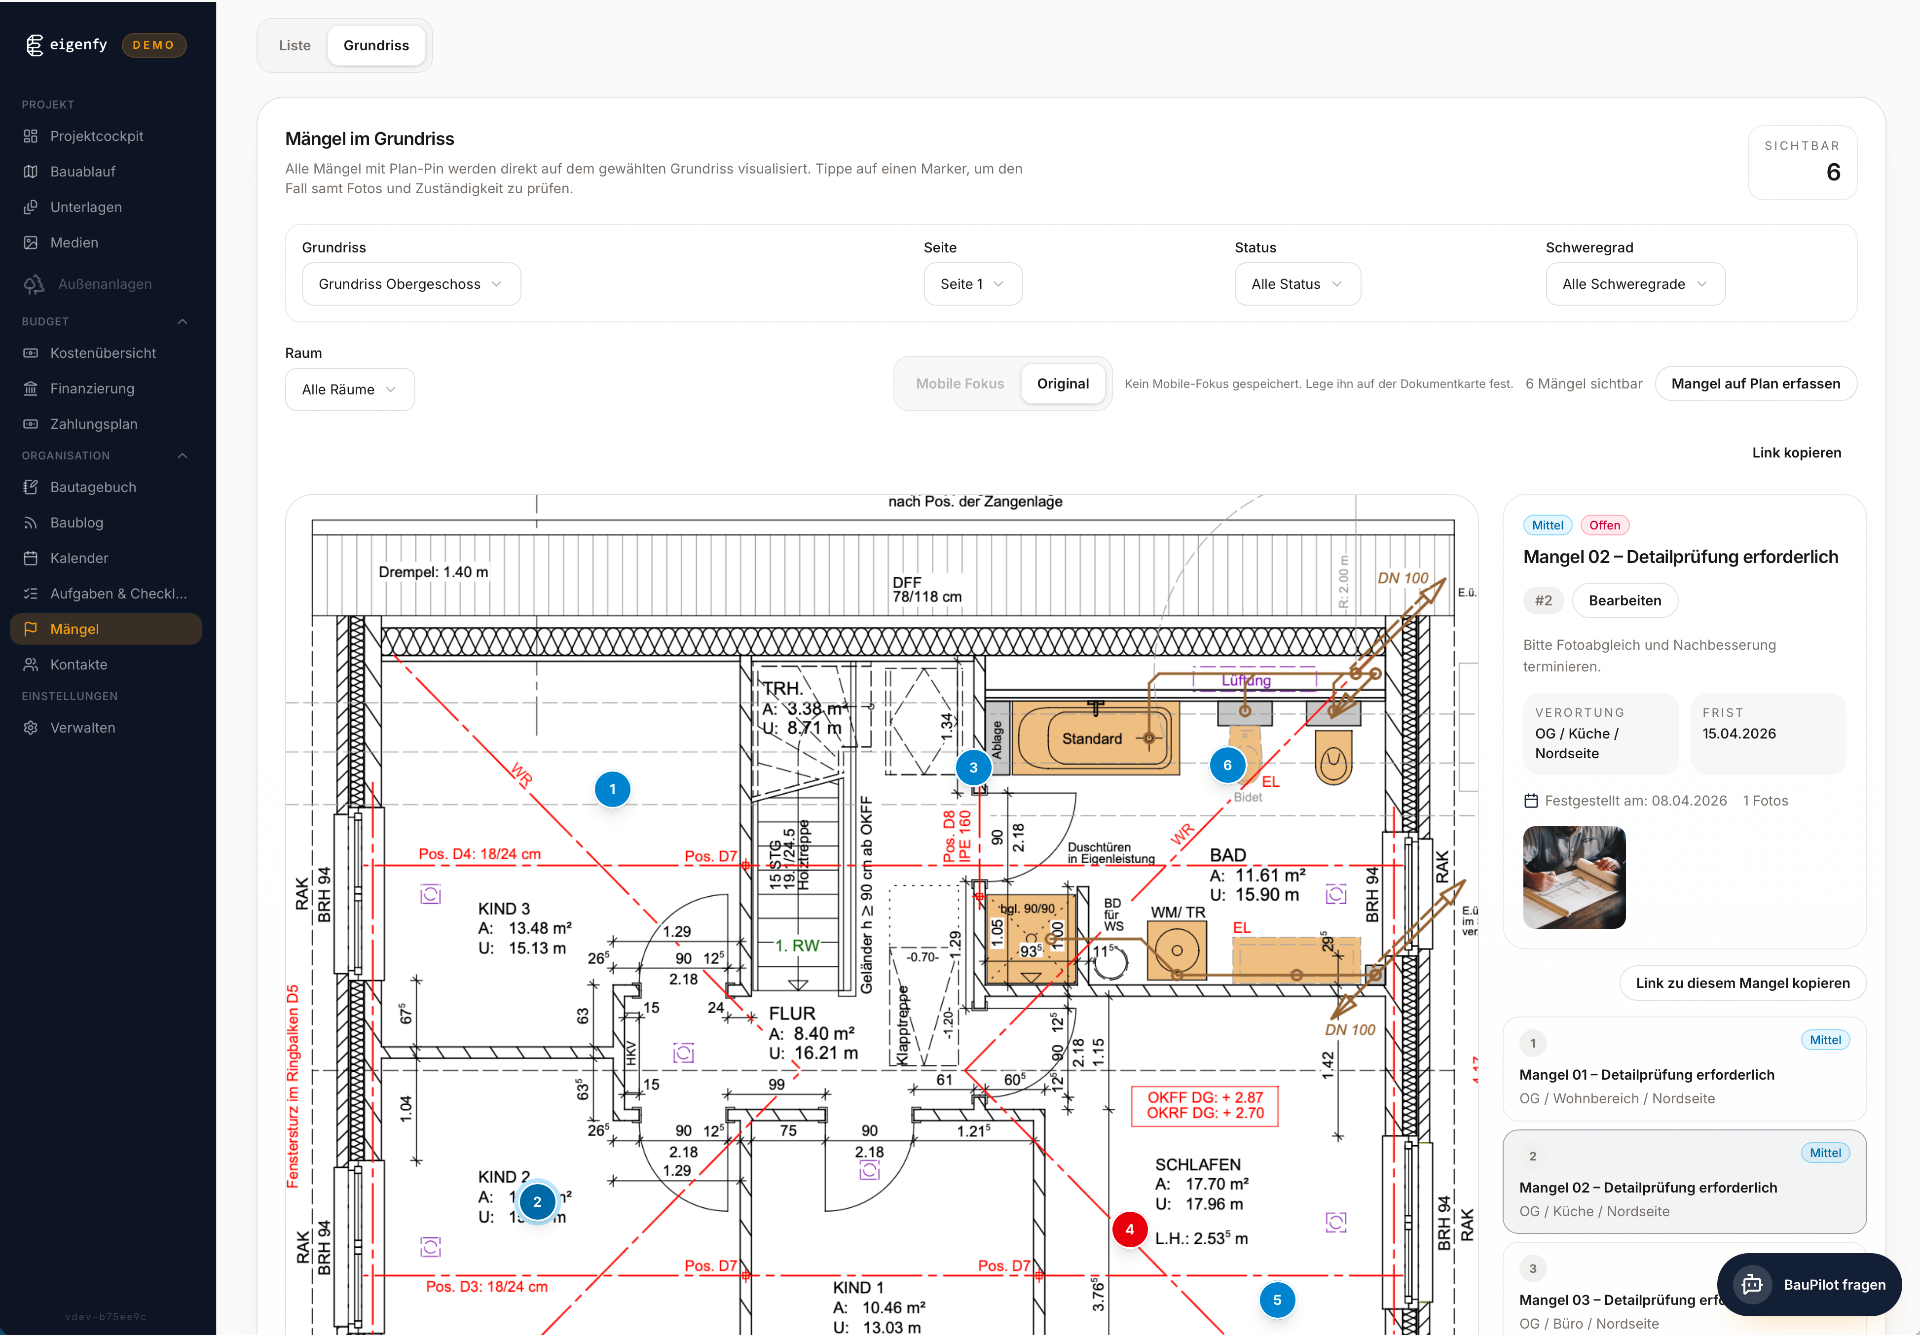Click the BauPilot chatbot icon
The width and height of the screenshot is (1920, 1335).
[x=1752, y=1285]
